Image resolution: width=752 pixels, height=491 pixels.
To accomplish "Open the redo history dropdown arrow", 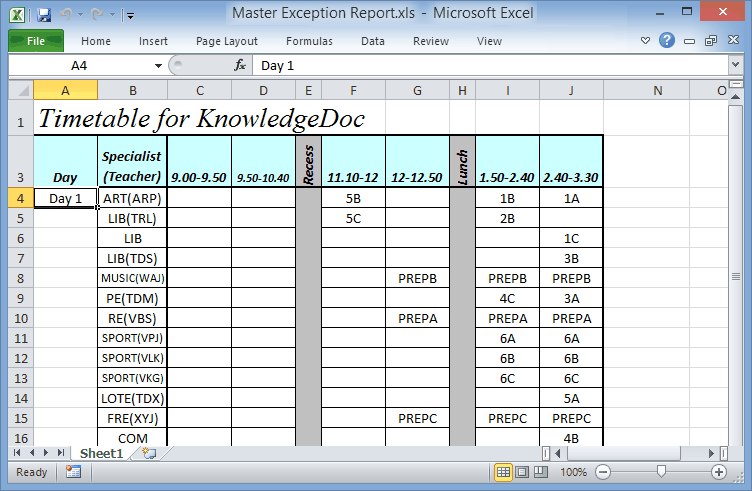I will pos(112,15).
